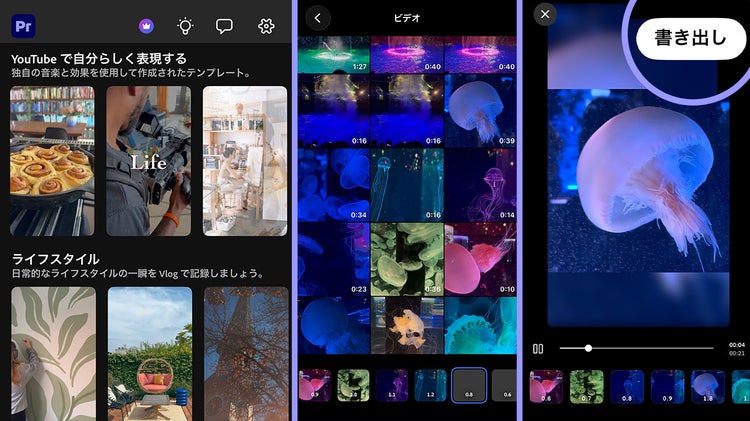Click the YouTube で自分らしく表現する heading
Image resolution: width=750 pixels, height=421 pixels.
pyautogui.click(x=99, y=59)
